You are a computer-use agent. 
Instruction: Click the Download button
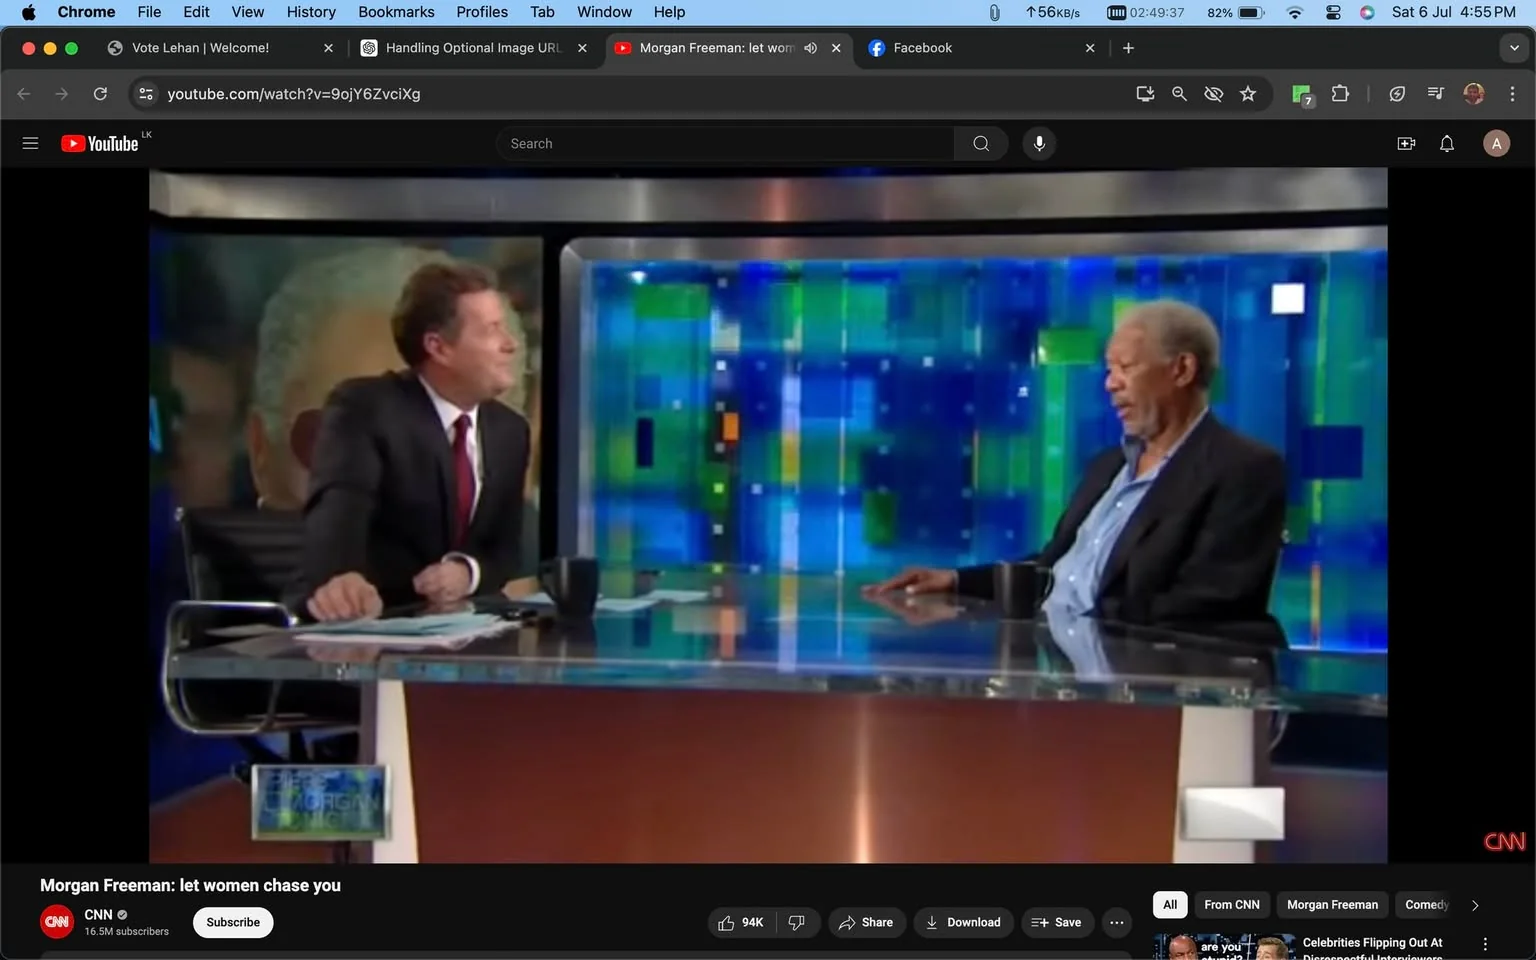click(x=963, y=922)
